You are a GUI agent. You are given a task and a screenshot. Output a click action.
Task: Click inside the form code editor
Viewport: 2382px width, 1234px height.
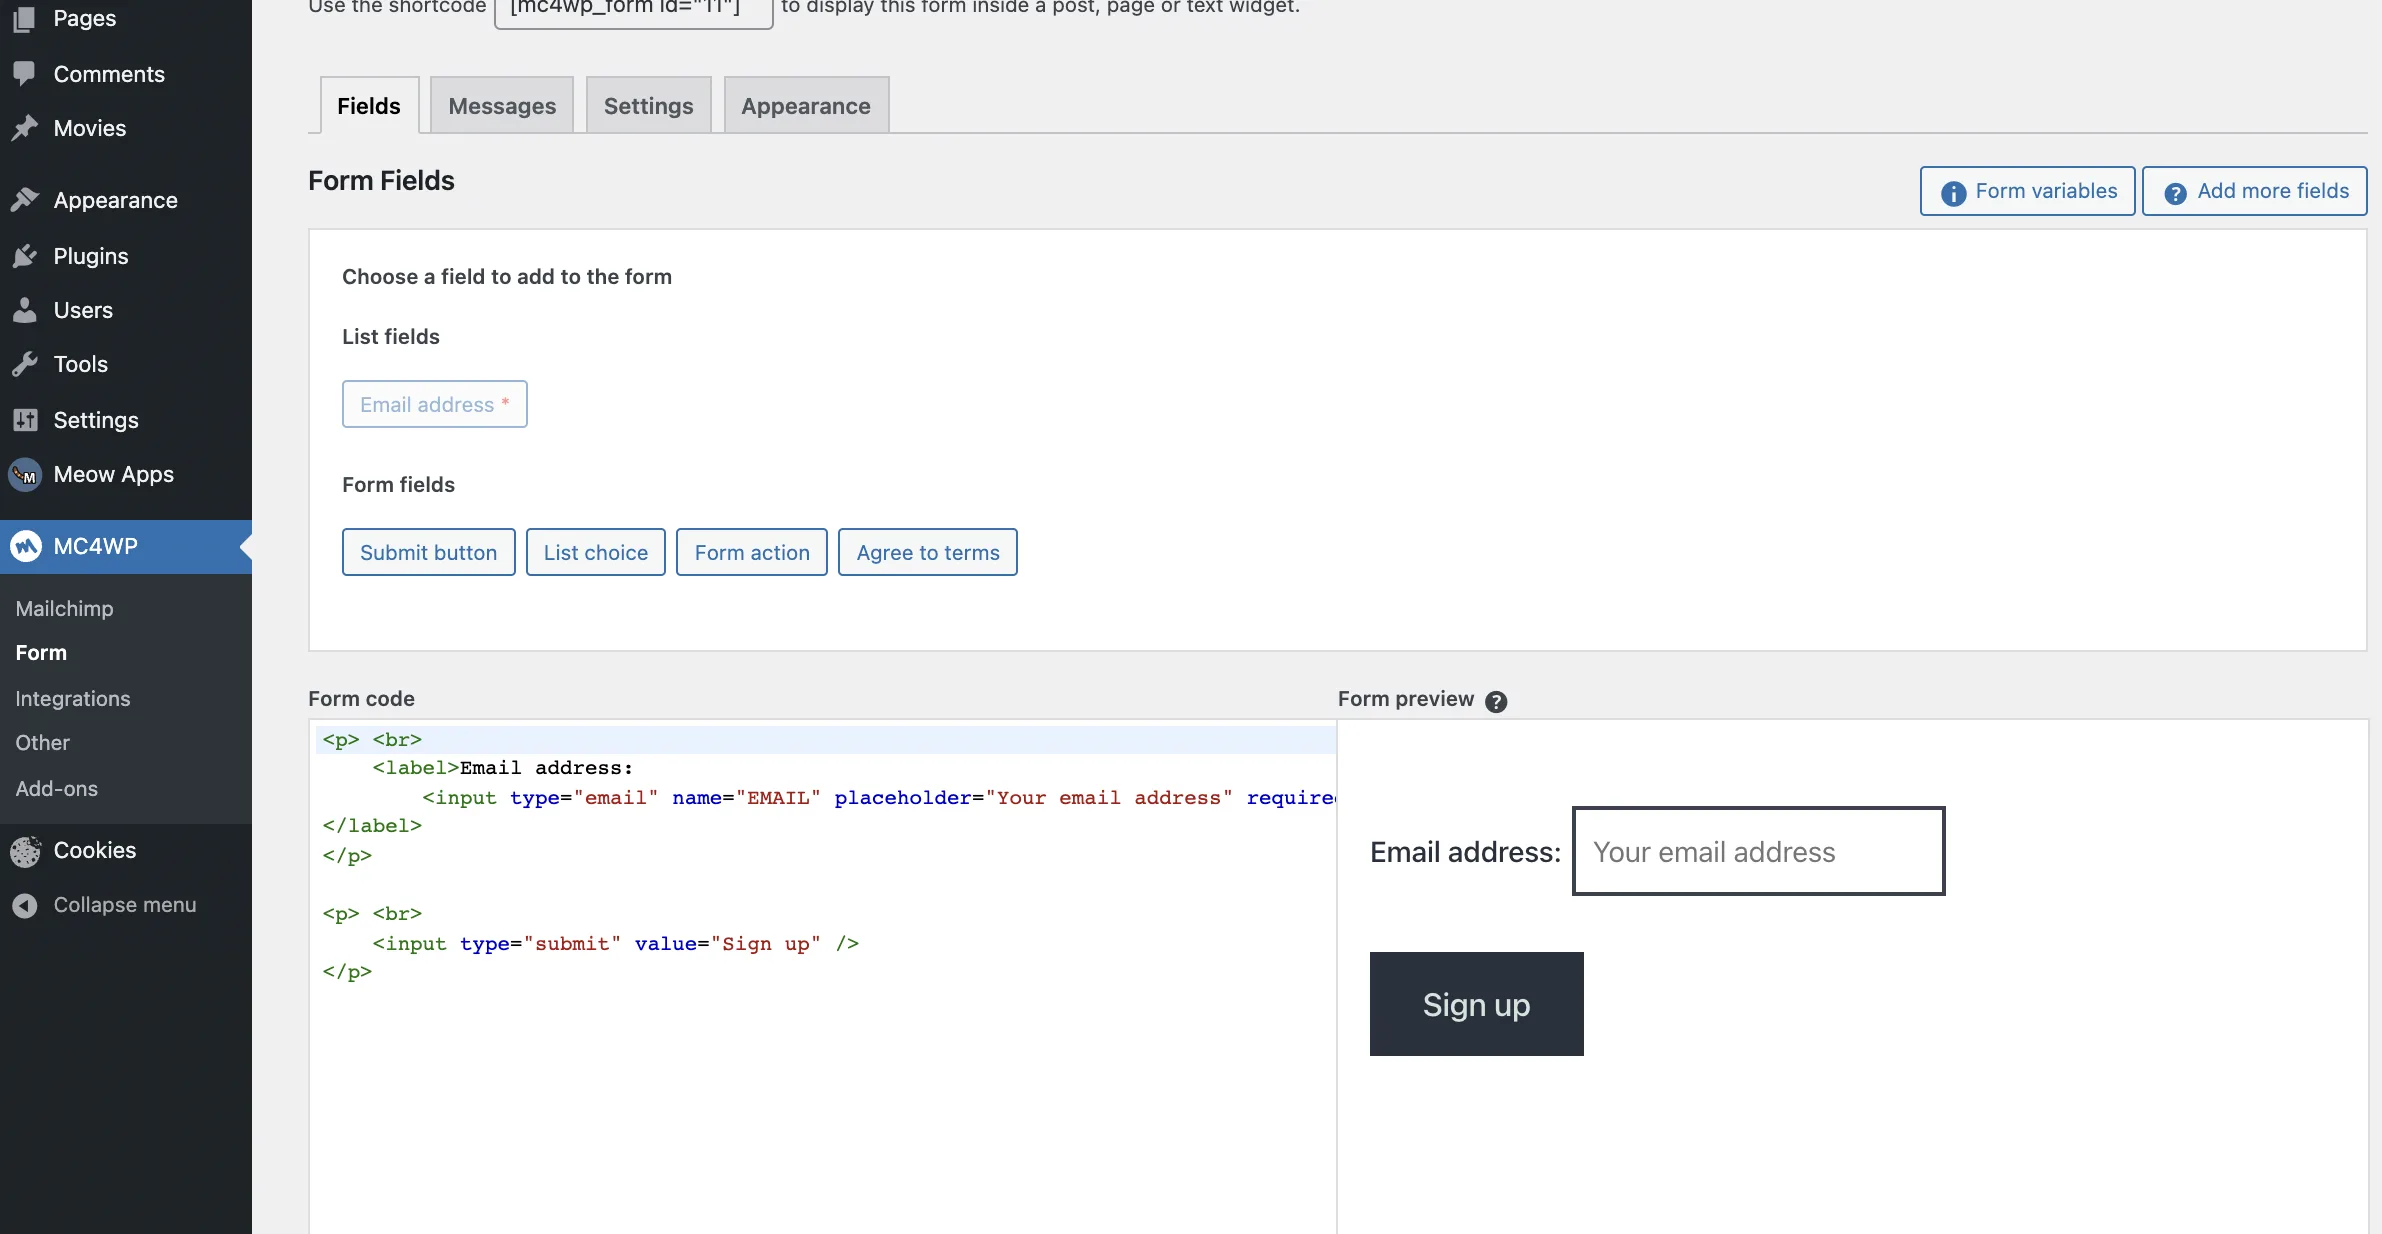click(x=820, y=1080)
